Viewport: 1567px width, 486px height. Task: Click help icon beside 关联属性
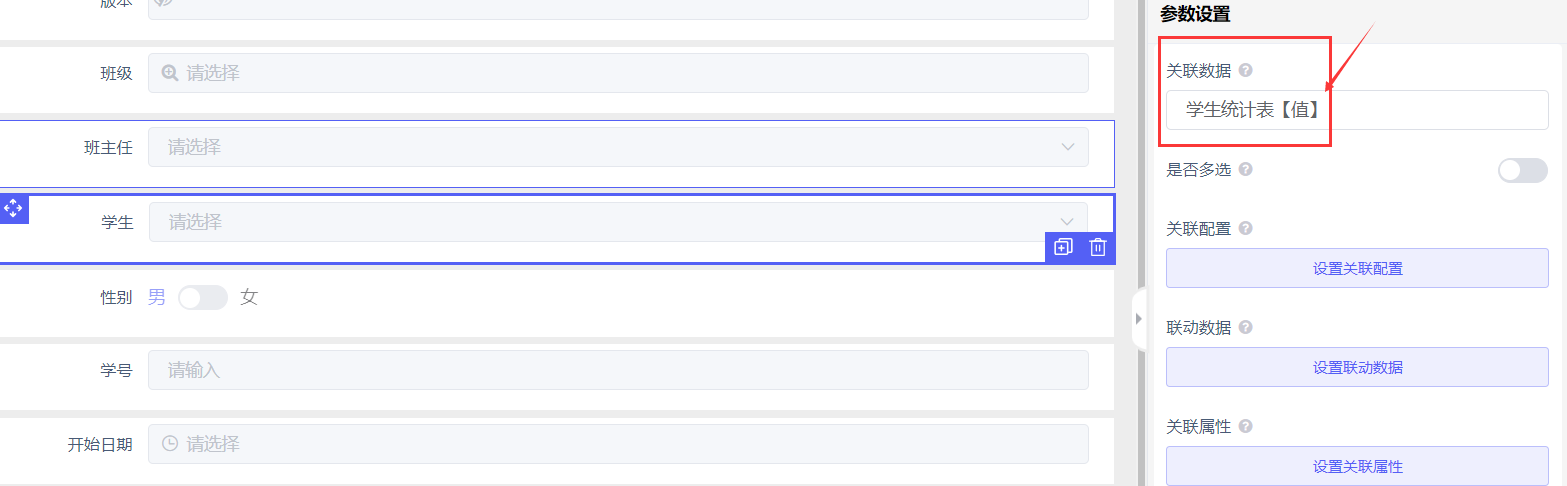pyautogui.click(x=1245, y=426)
